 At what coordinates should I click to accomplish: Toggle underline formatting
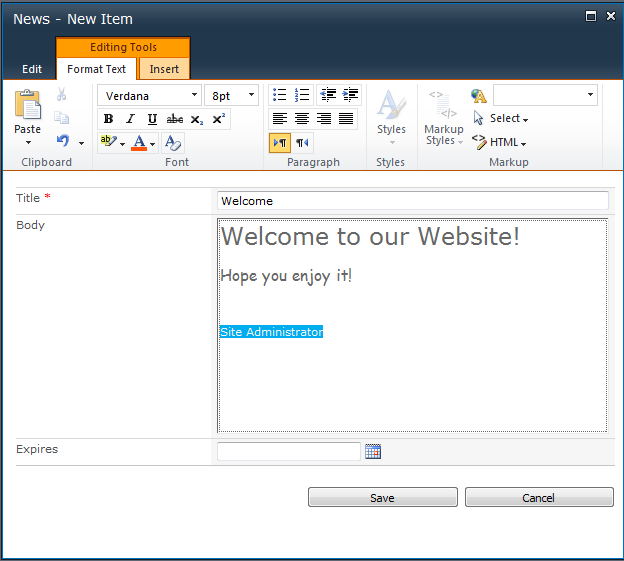pos(152,119)
